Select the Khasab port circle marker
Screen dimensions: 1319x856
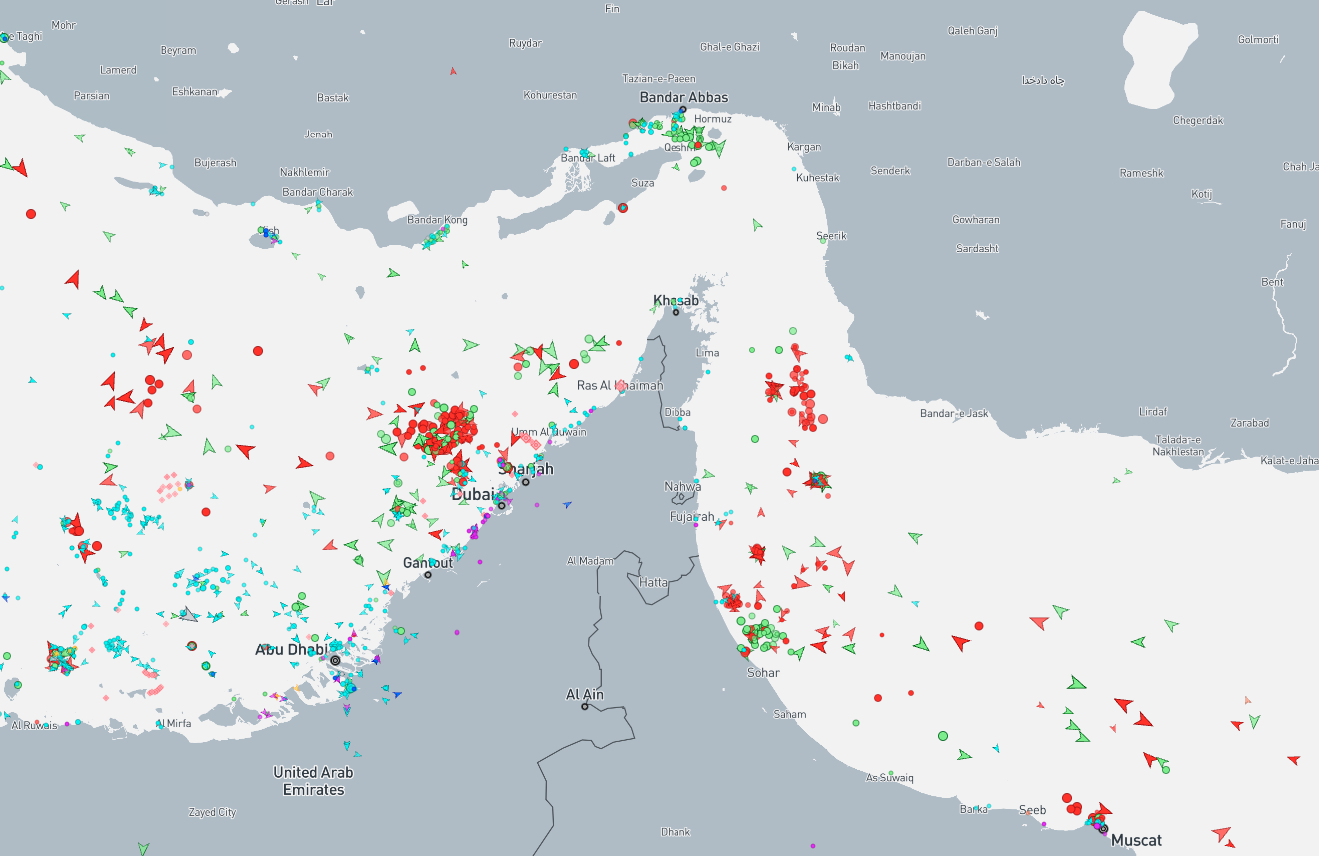click(x=676, y=313)
